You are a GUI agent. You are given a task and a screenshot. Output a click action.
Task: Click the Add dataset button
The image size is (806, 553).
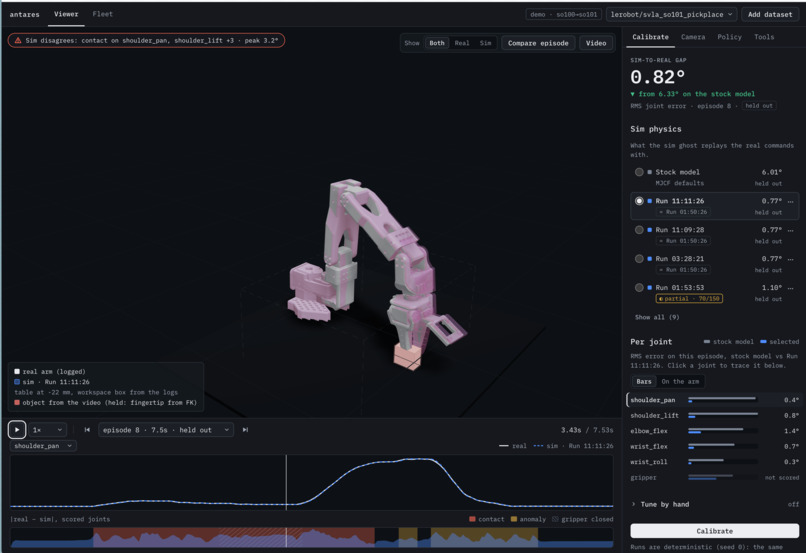[x=770, y=14]
